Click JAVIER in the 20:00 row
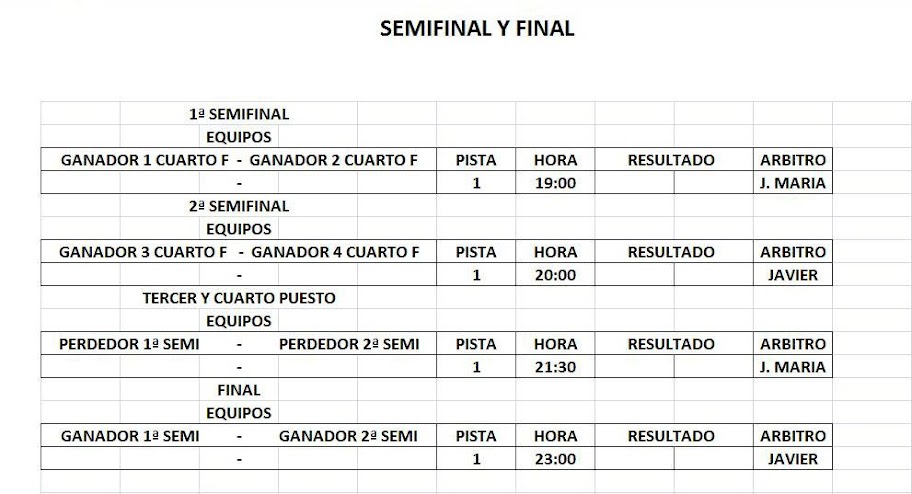912x494 pixels. [793, 275]
